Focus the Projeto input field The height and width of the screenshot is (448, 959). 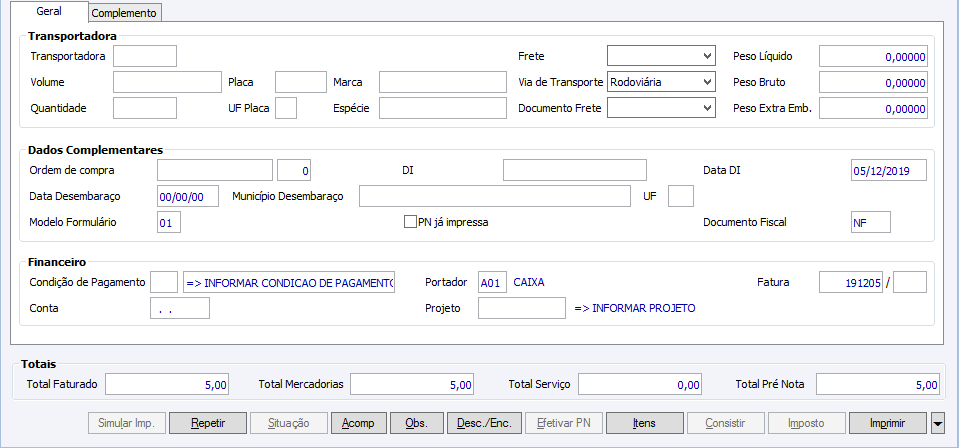point(521,308)
